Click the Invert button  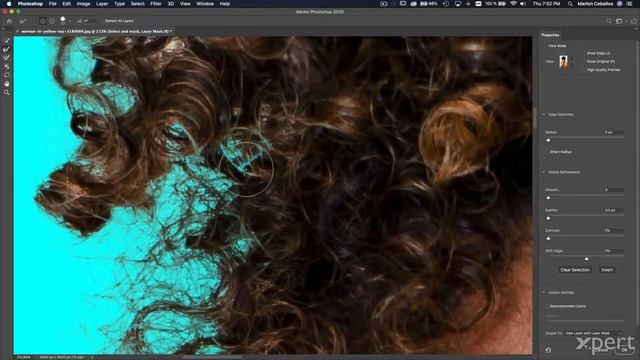click(x=607, y=270)
